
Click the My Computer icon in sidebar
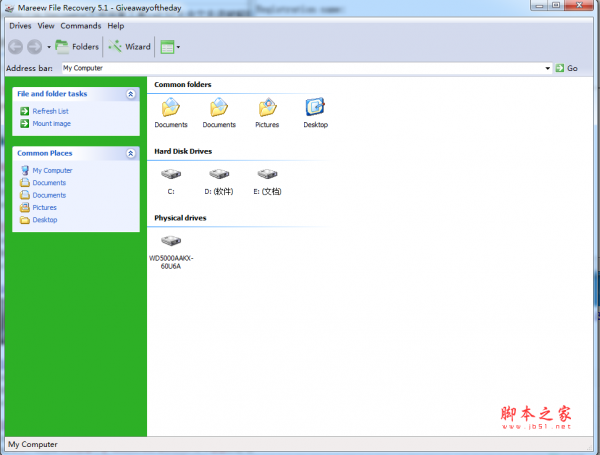pyautogui.click(x=25, y=170)
